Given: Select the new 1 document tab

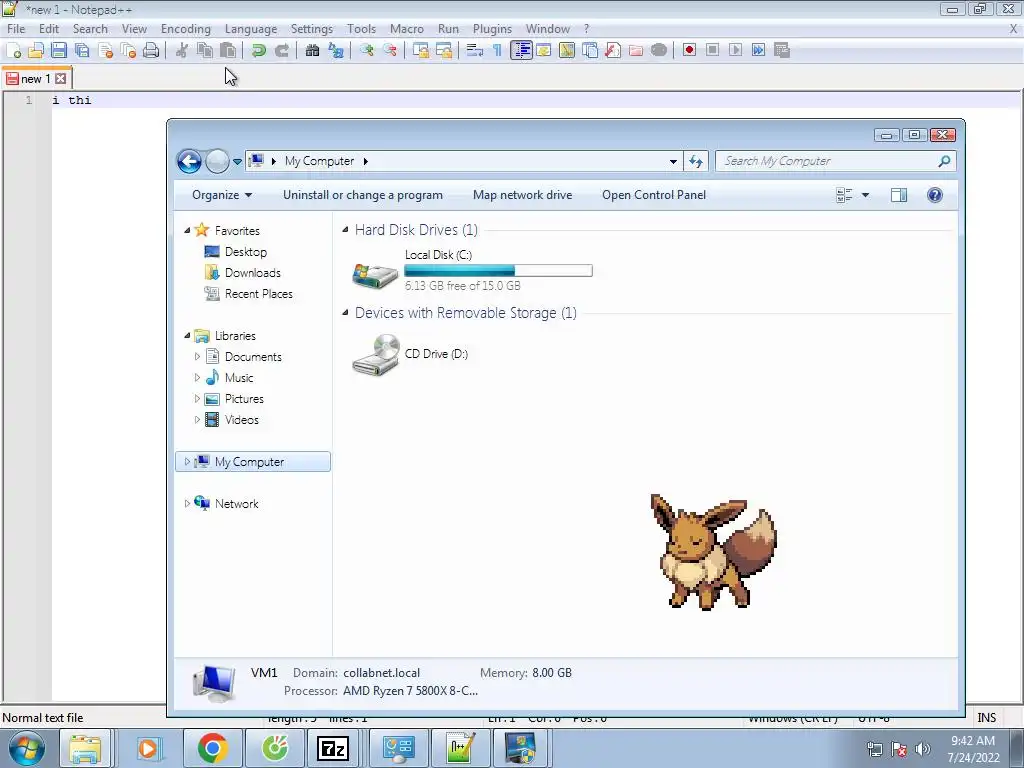Looking at the screenshot, I should [36, 79].
